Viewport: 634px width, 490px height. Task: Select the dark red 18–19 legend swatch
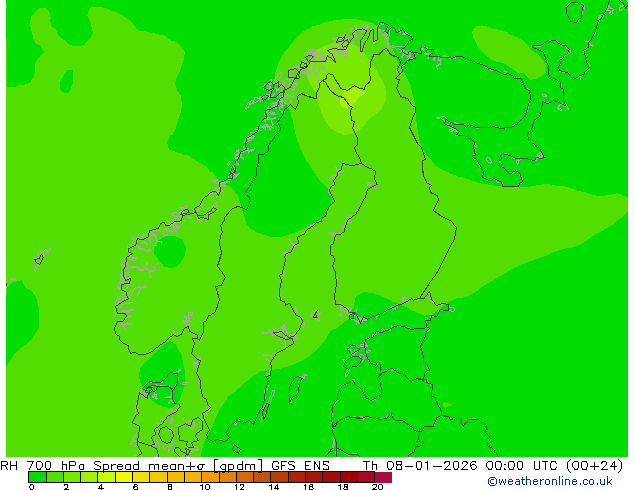click(x=349, y=477)
